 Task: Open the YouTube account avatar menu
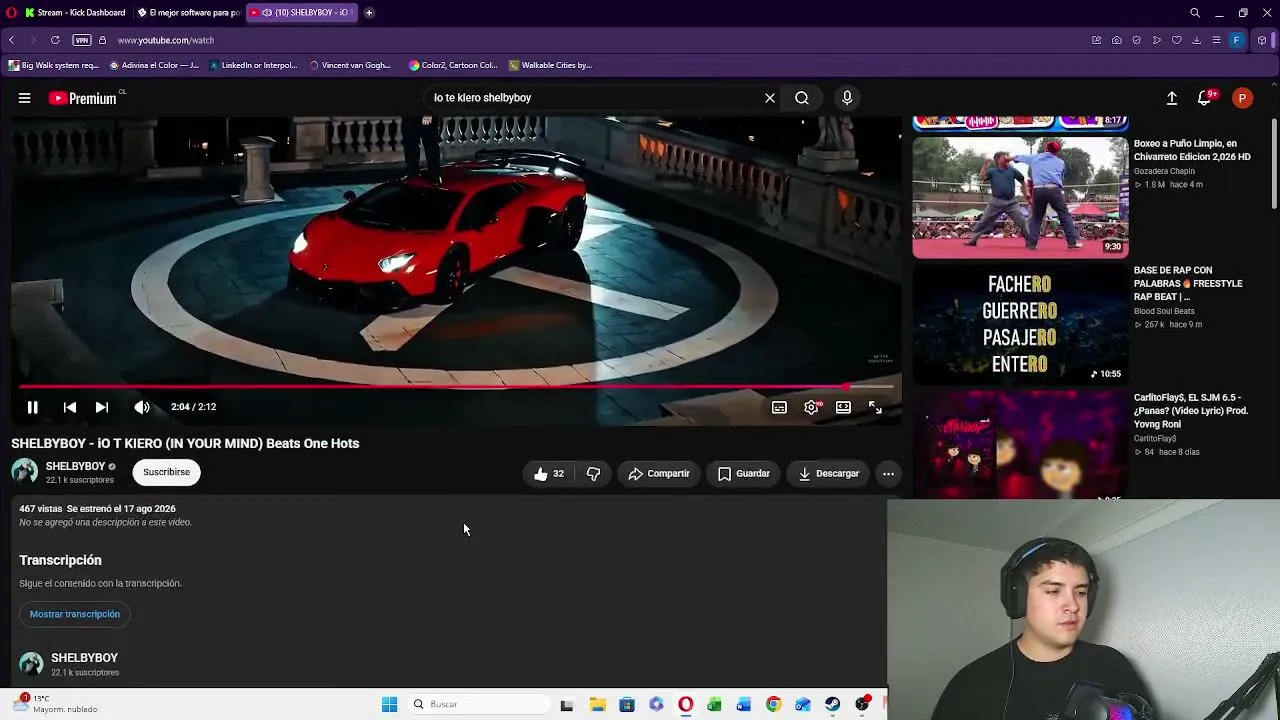coord(1242,98)
